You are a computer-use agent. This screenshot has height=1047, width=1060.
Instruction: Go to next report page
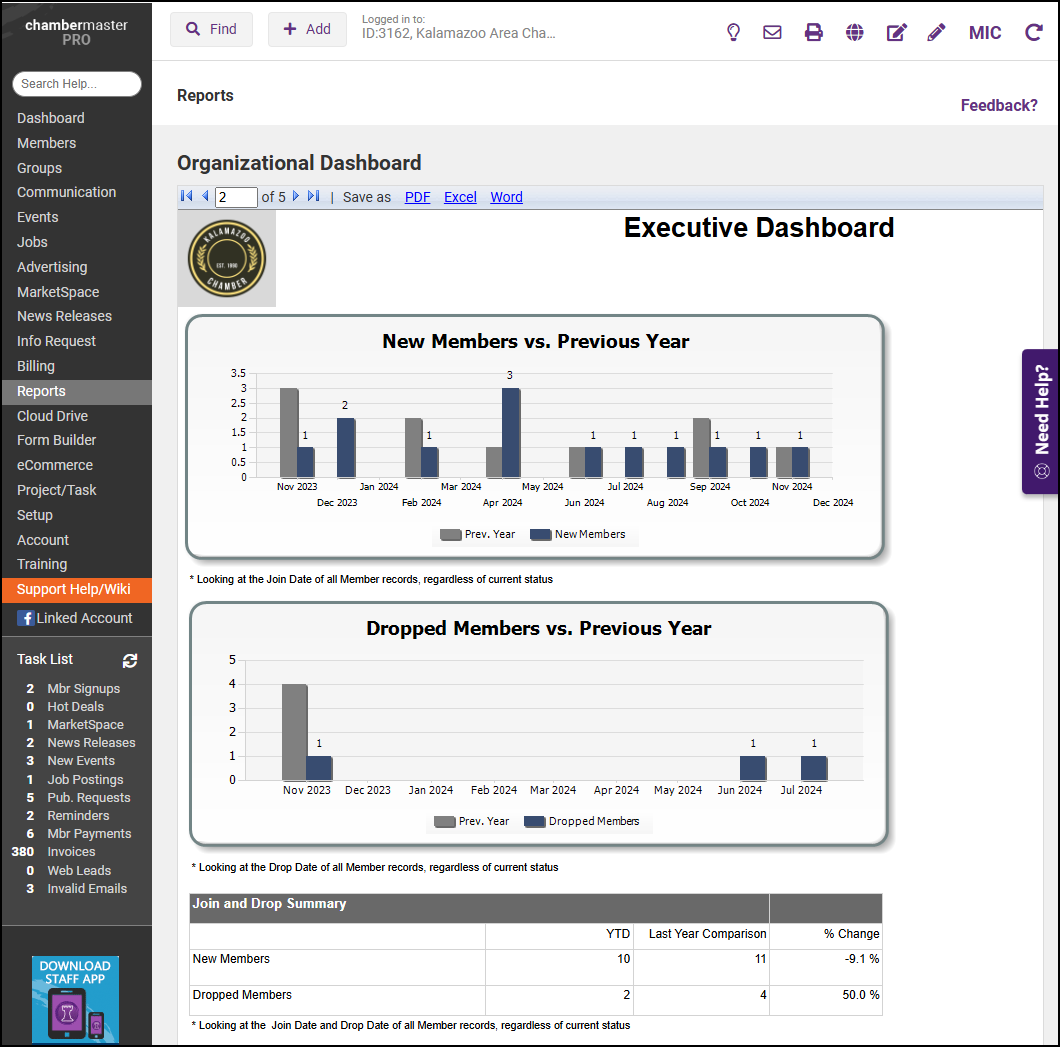pyautogui.click(x=296, y=196)
